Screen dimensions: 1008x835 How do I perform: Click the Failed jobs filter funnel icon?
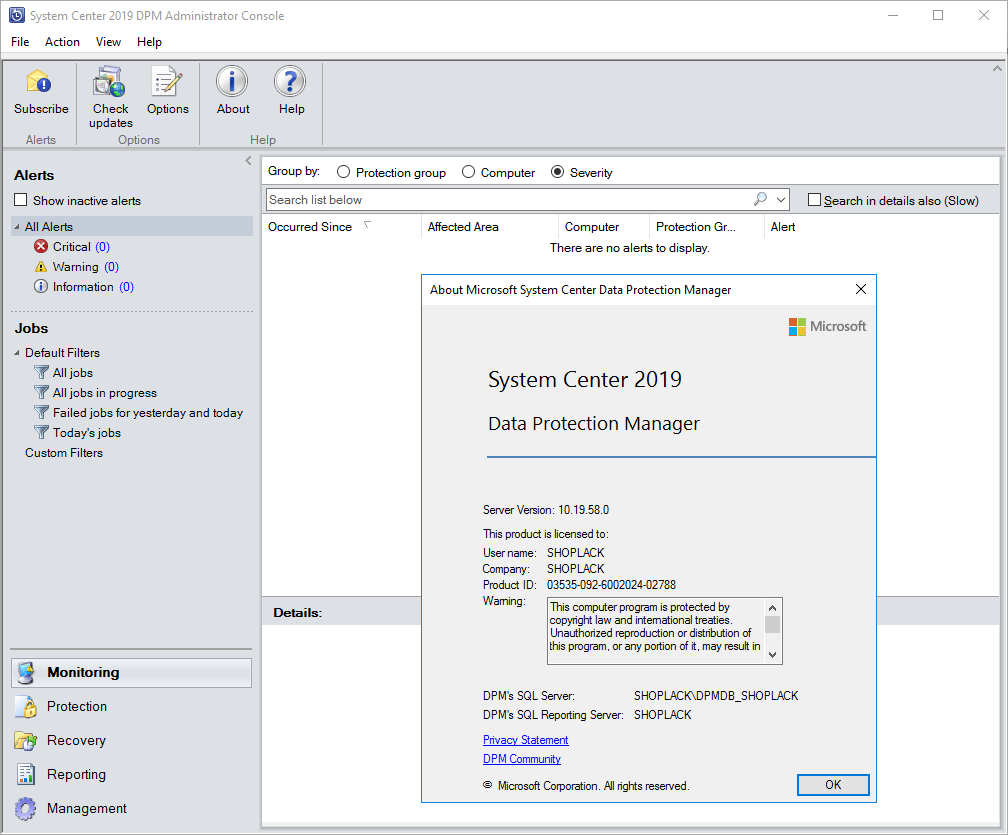click(41, 413)
